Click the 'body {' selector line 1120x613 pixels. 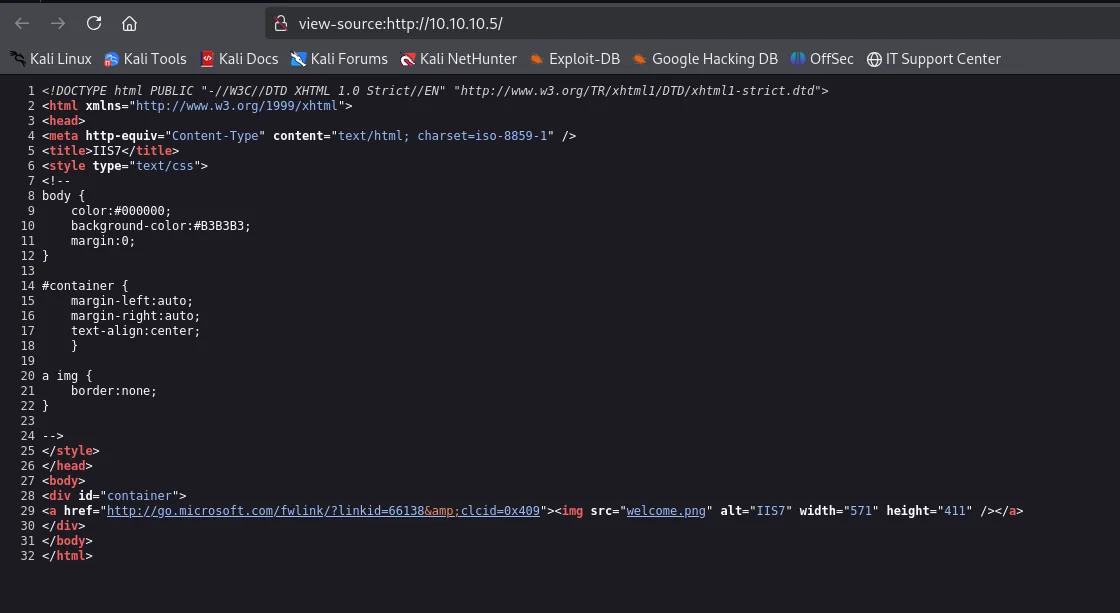64,196
